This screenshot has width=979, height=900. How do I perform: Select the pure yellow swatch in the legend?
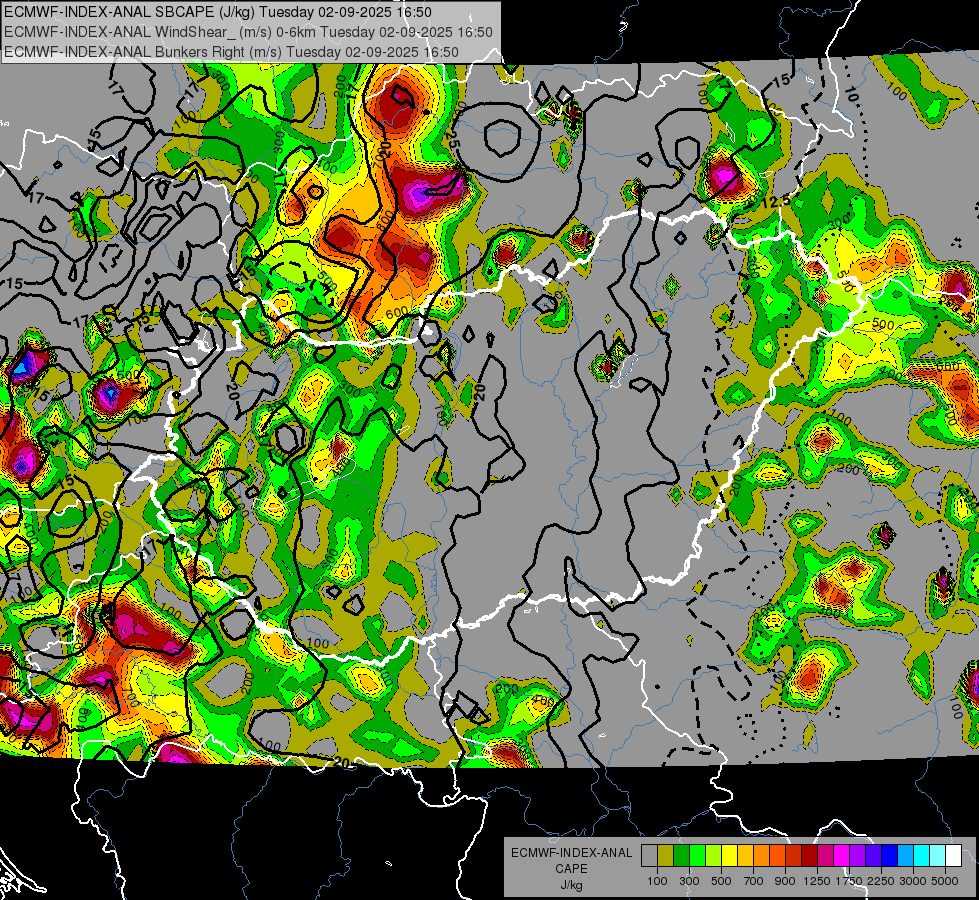coord(729,855)
